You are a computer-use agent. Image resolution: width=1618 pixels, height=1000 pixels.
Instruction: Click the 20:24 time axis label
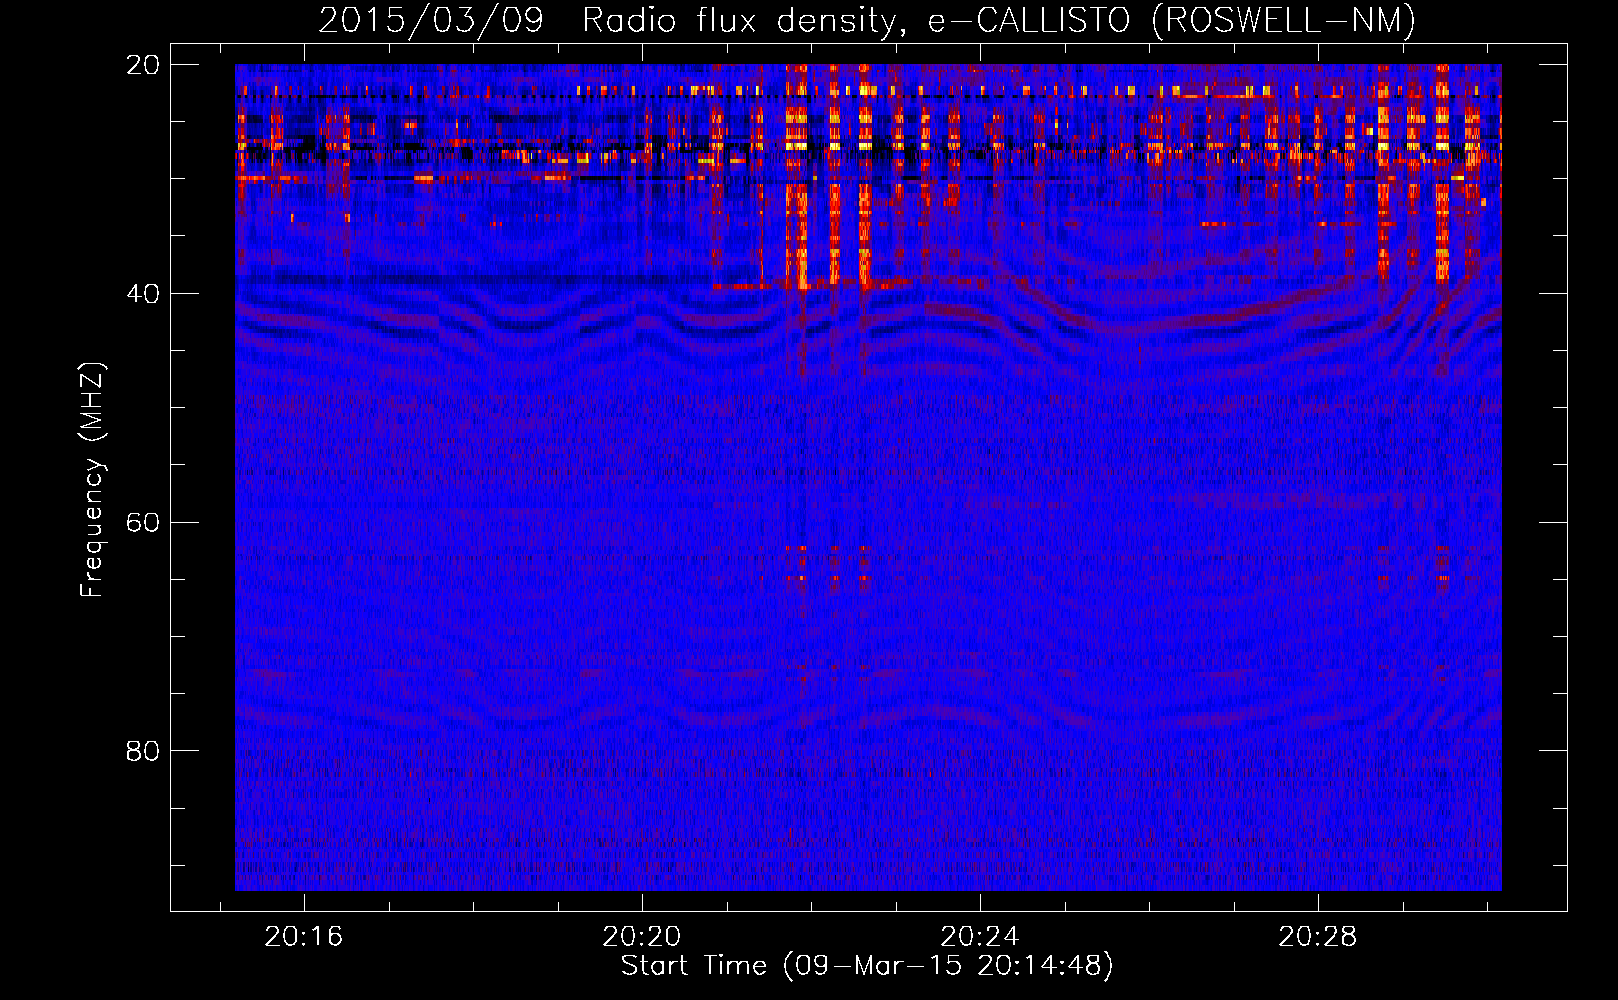pyautogui.click(x=980, y=936)
